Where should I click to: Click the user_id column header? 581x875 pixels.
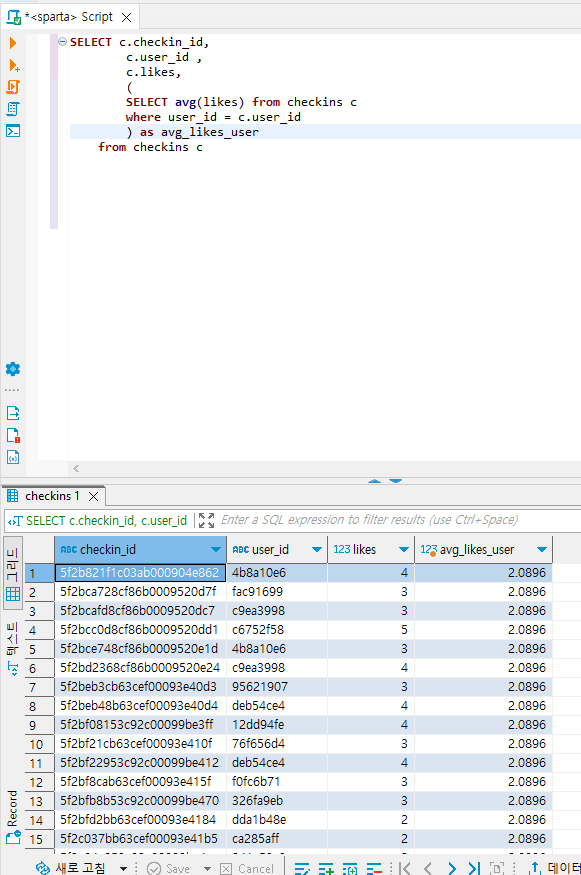pyautogui.click(x=277, y=550)
